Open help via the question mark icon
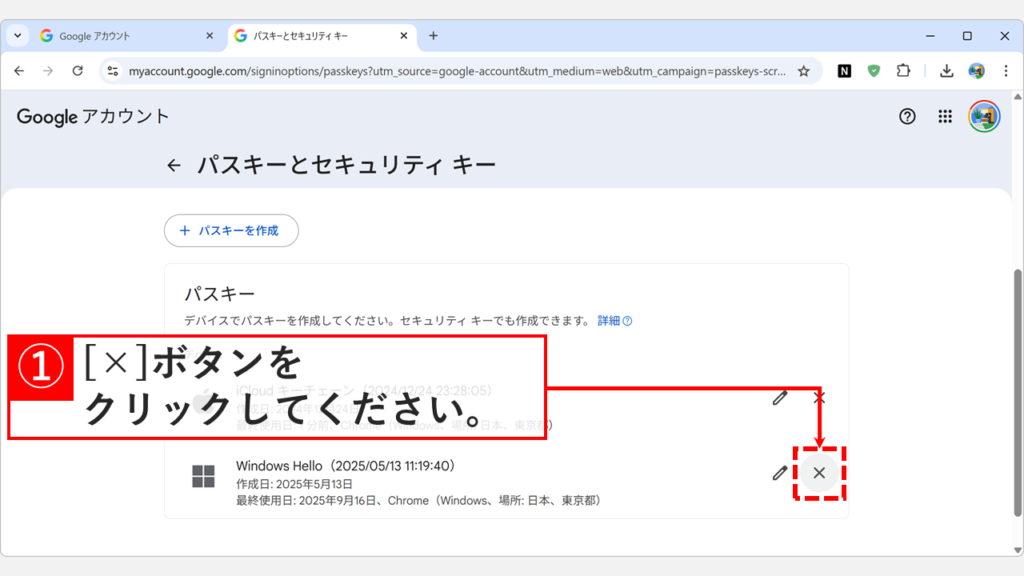Image resolution: width=1024 pixels, height=576 pixels. [x=906, y=117]
